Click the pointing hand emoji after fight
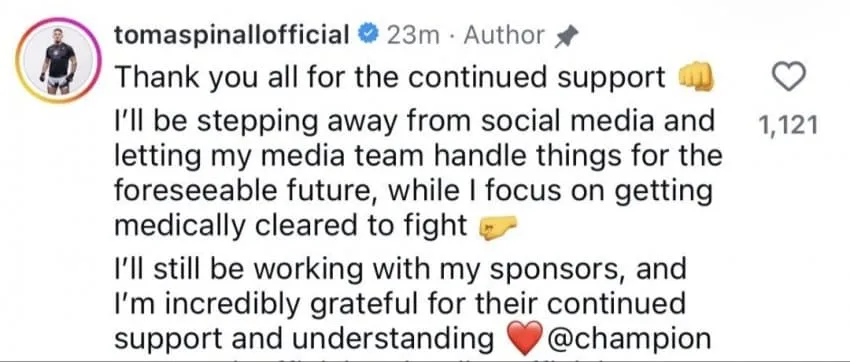 (492, 230)
